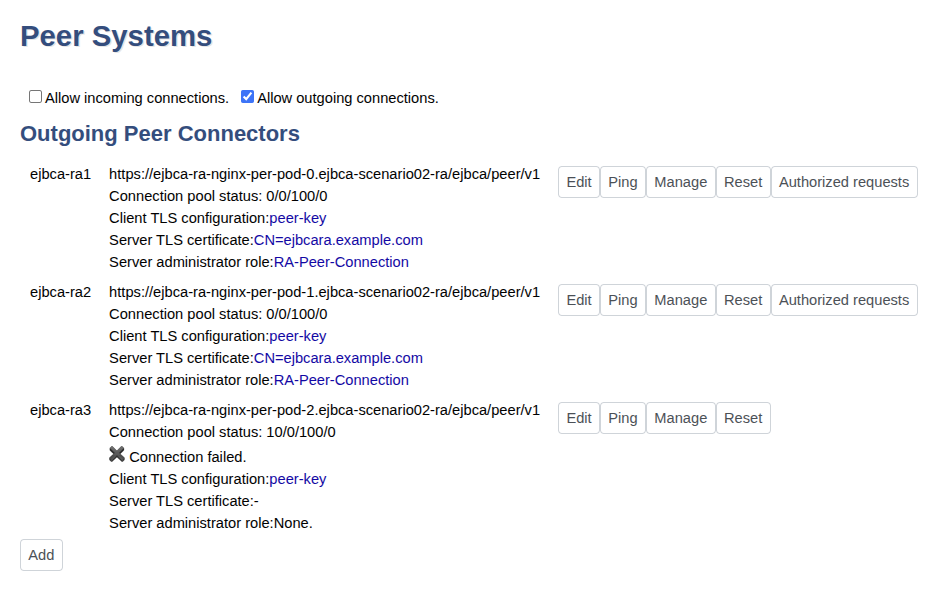Open peer-key link under ejbca-ra1

coord(298,218)
